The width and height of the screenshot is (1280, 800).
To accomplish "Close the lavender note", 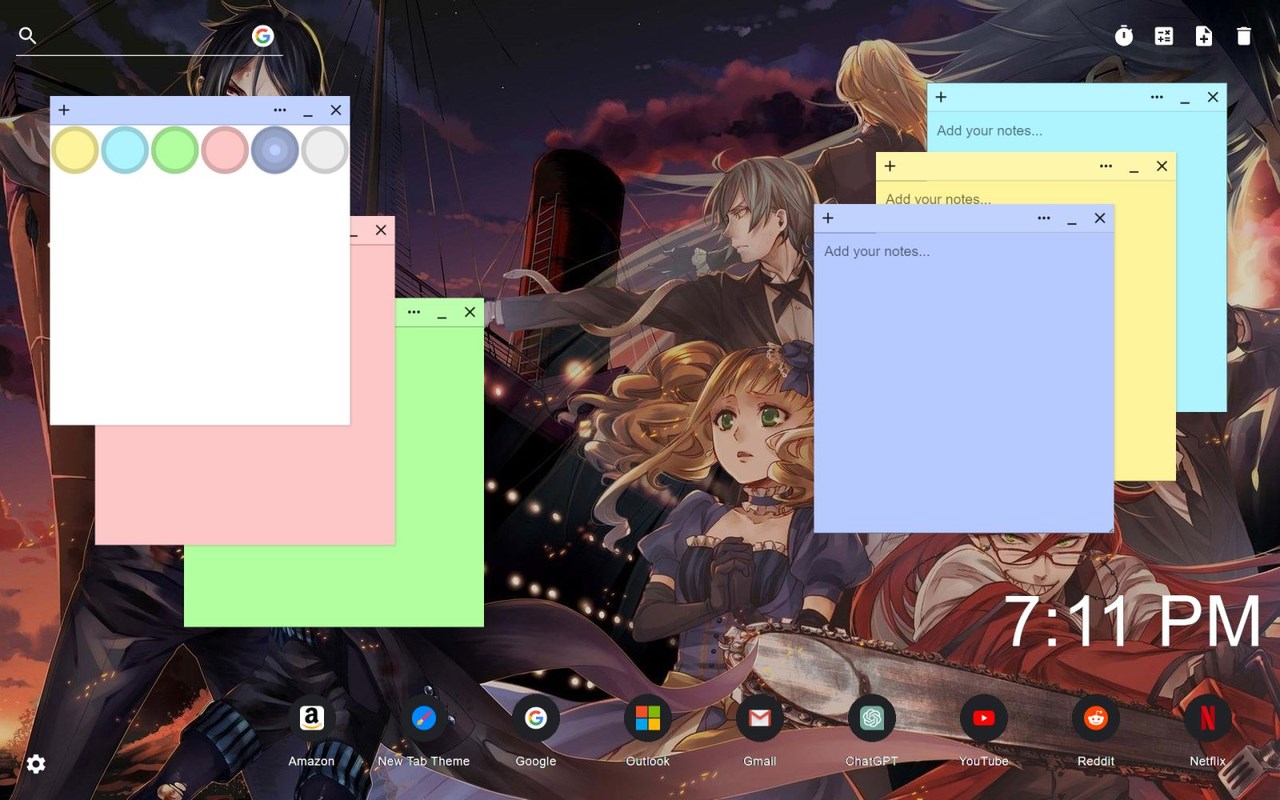I will pos(1100,218).
